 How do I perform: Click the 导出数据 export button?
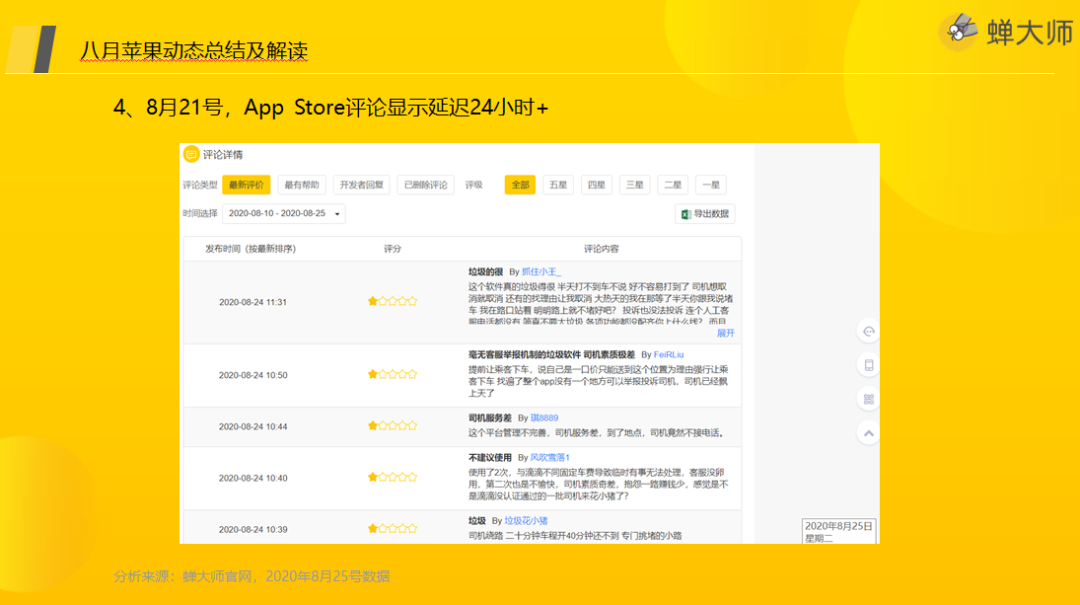tap(705, 214)
